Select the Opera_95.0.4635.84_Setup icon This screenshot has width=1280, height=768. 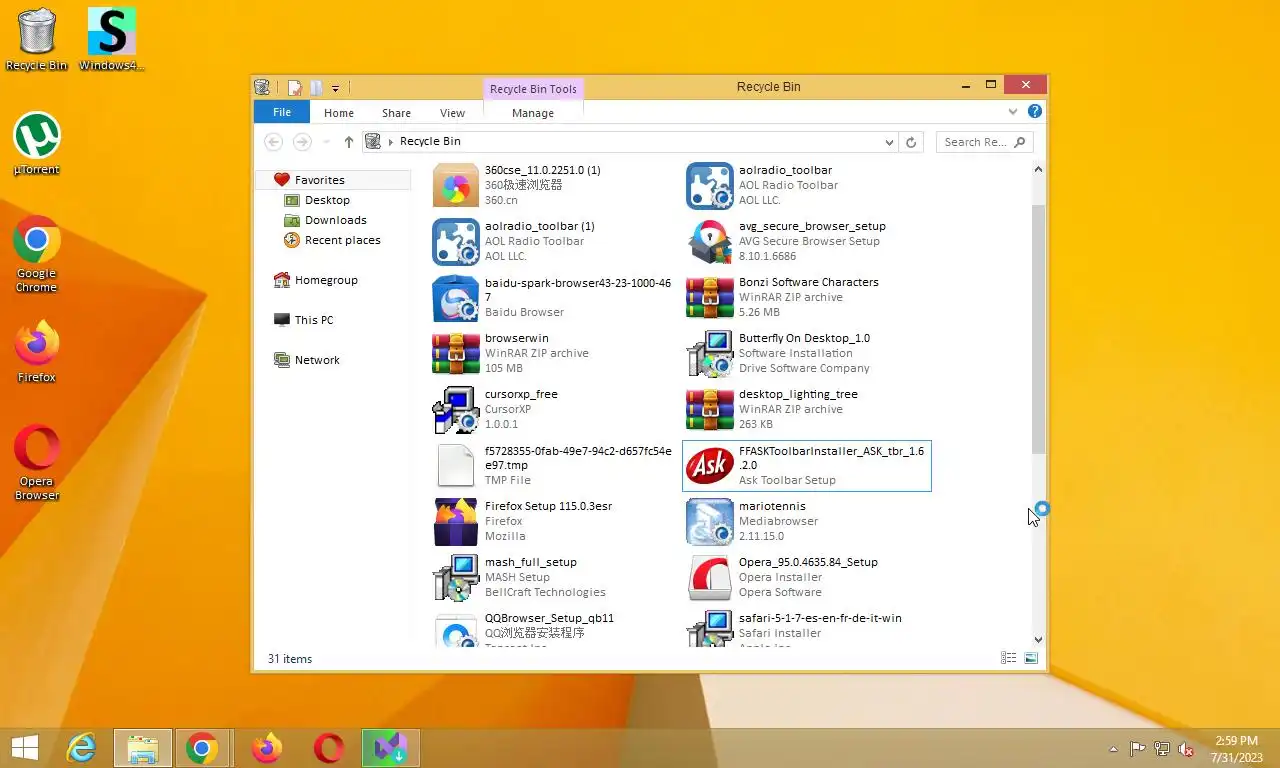point(710,578)
